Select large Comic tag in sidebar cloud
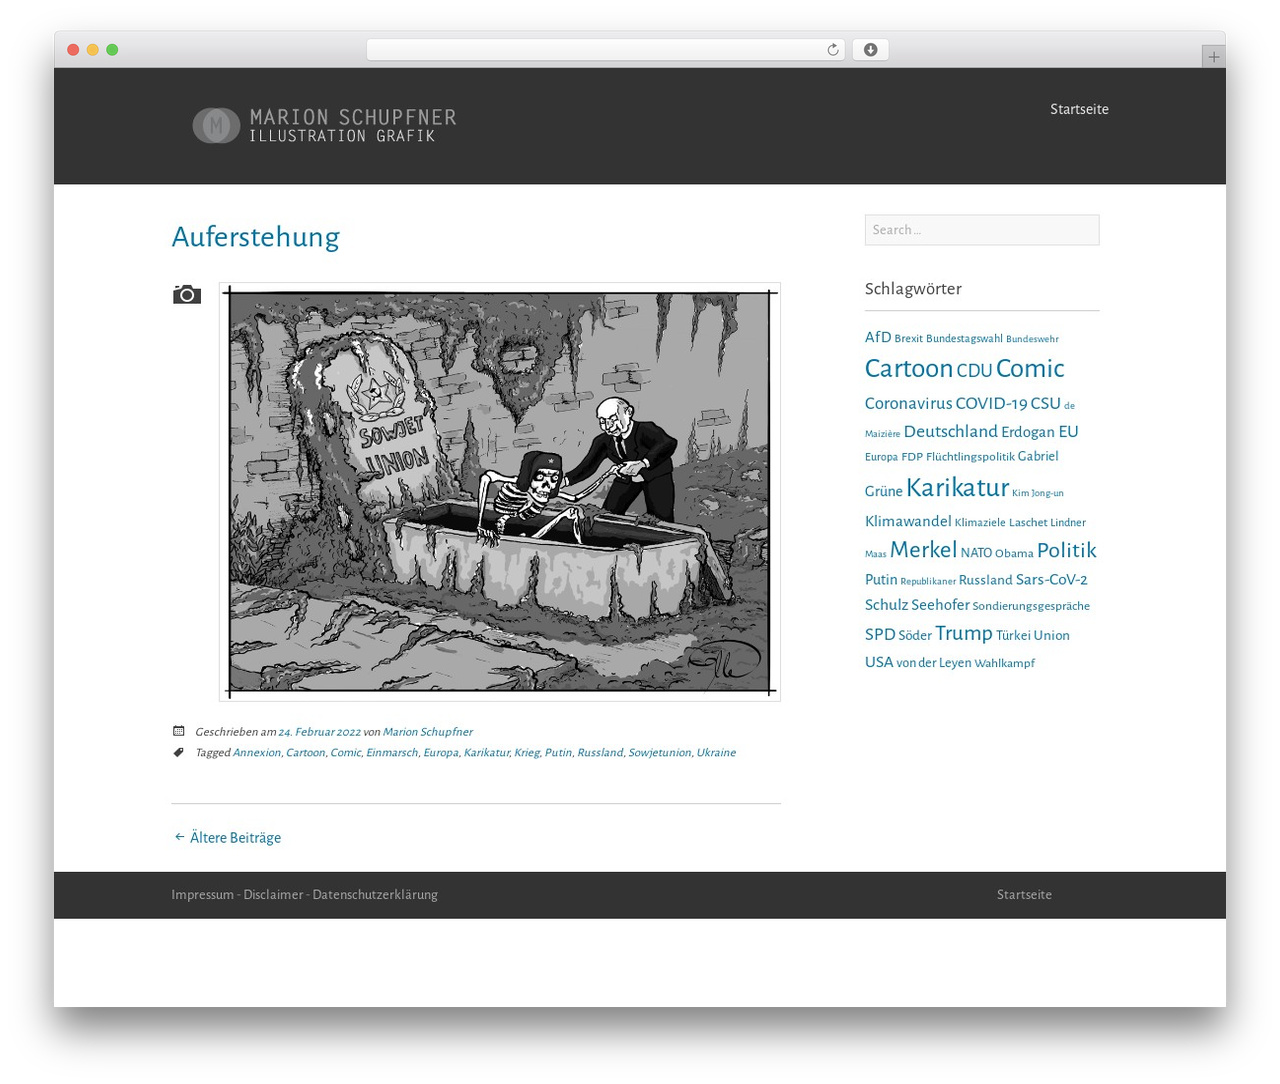This screenshot has height=1084, width=1280. (x=1030, y=368)
